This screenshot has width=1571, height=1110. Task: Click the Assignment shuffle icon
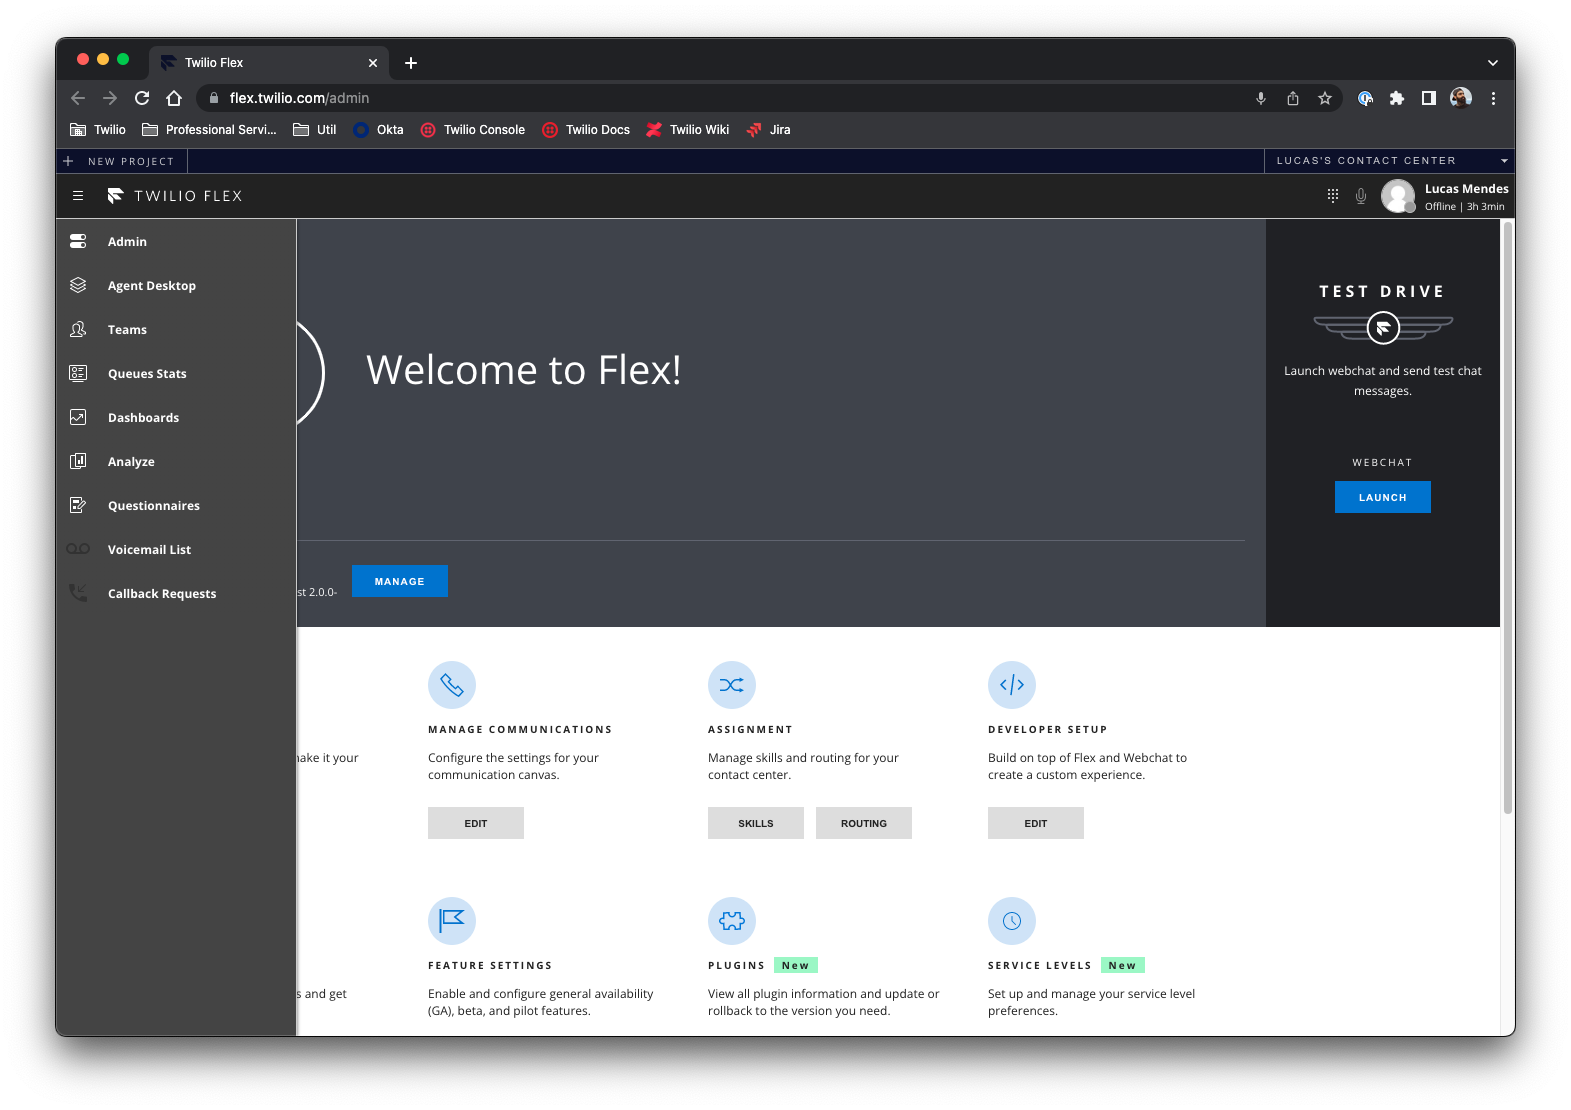coord(732,685)
